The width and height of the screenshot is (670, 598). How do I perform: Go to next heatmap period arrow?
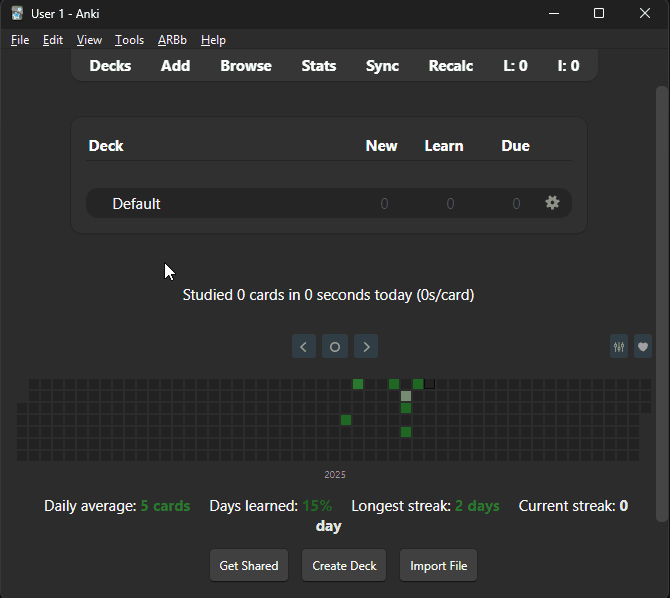(x=366, y=346)
